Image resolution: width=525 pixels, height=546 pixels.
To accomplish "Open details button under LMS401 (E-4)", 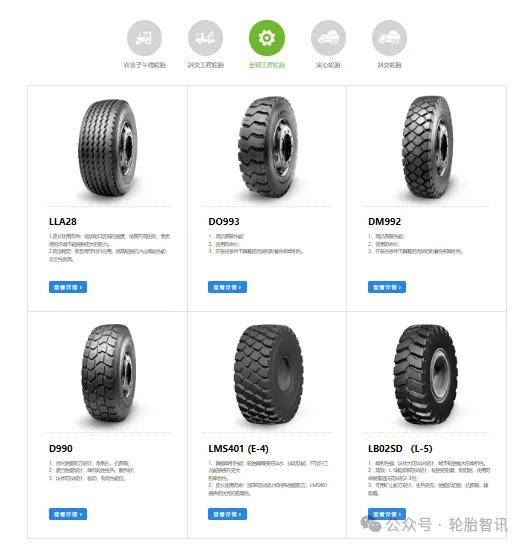I will tap(227, 514).
